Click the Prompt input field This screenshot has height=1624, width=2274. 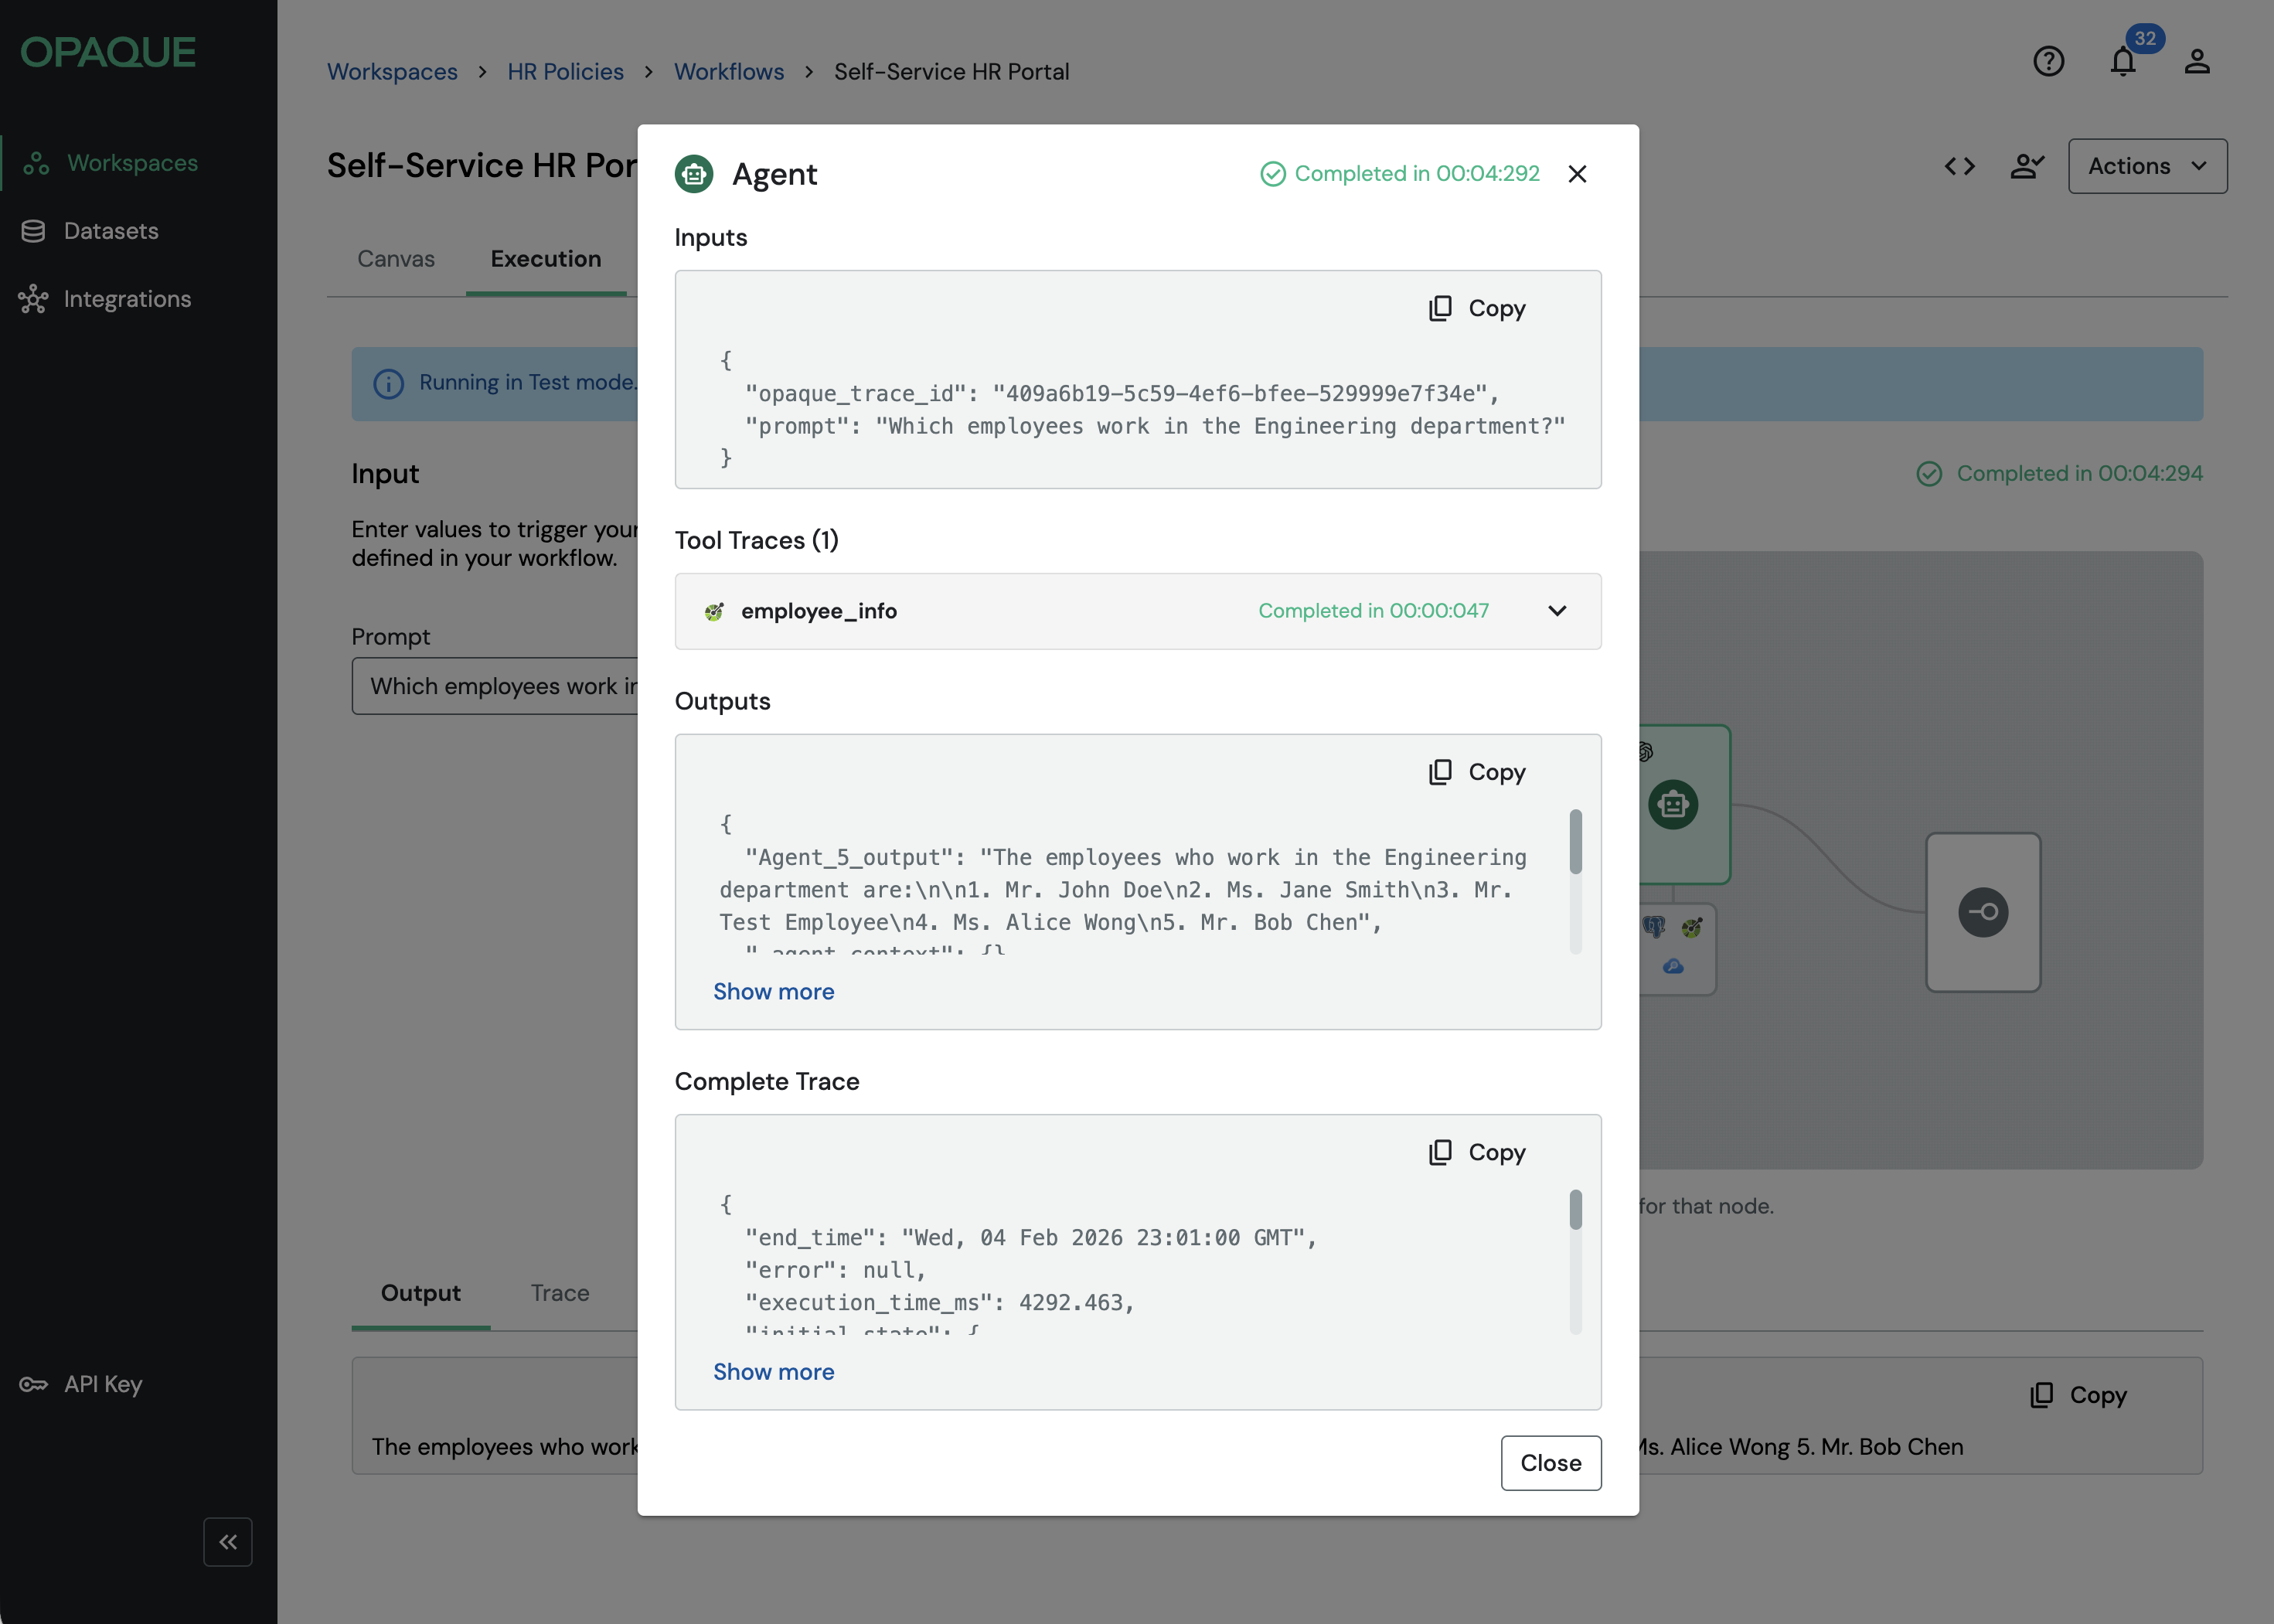coord(495,686)
